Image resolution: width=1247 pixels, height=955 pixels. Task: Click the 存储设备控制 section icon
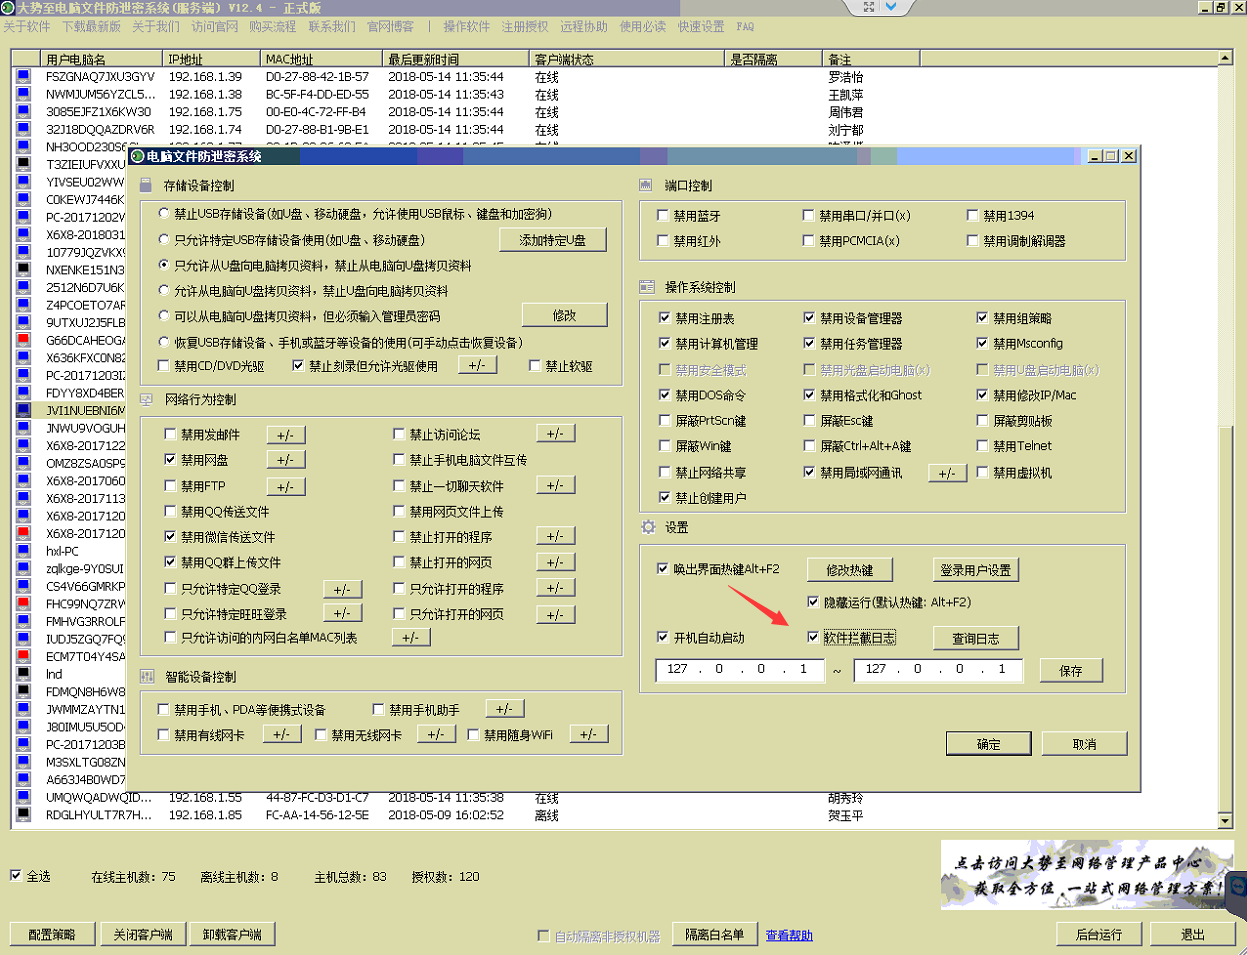coord(146,186)
